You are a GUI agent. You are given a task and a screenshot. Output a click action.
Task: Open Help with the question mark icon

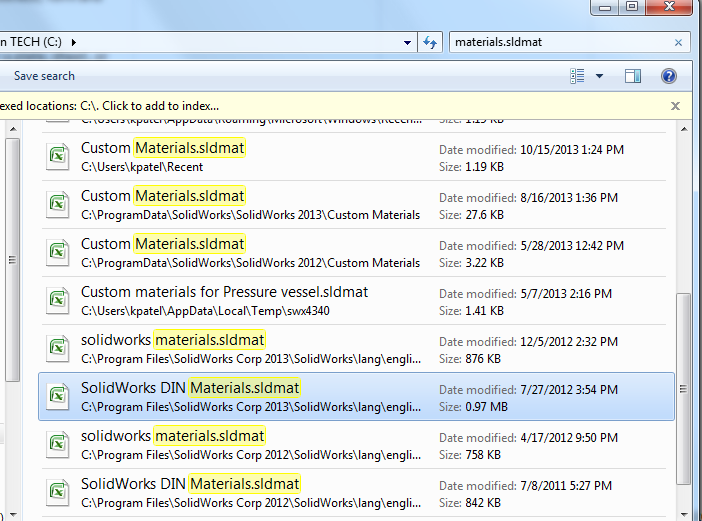pyautogui.click(x=668, y=76)
